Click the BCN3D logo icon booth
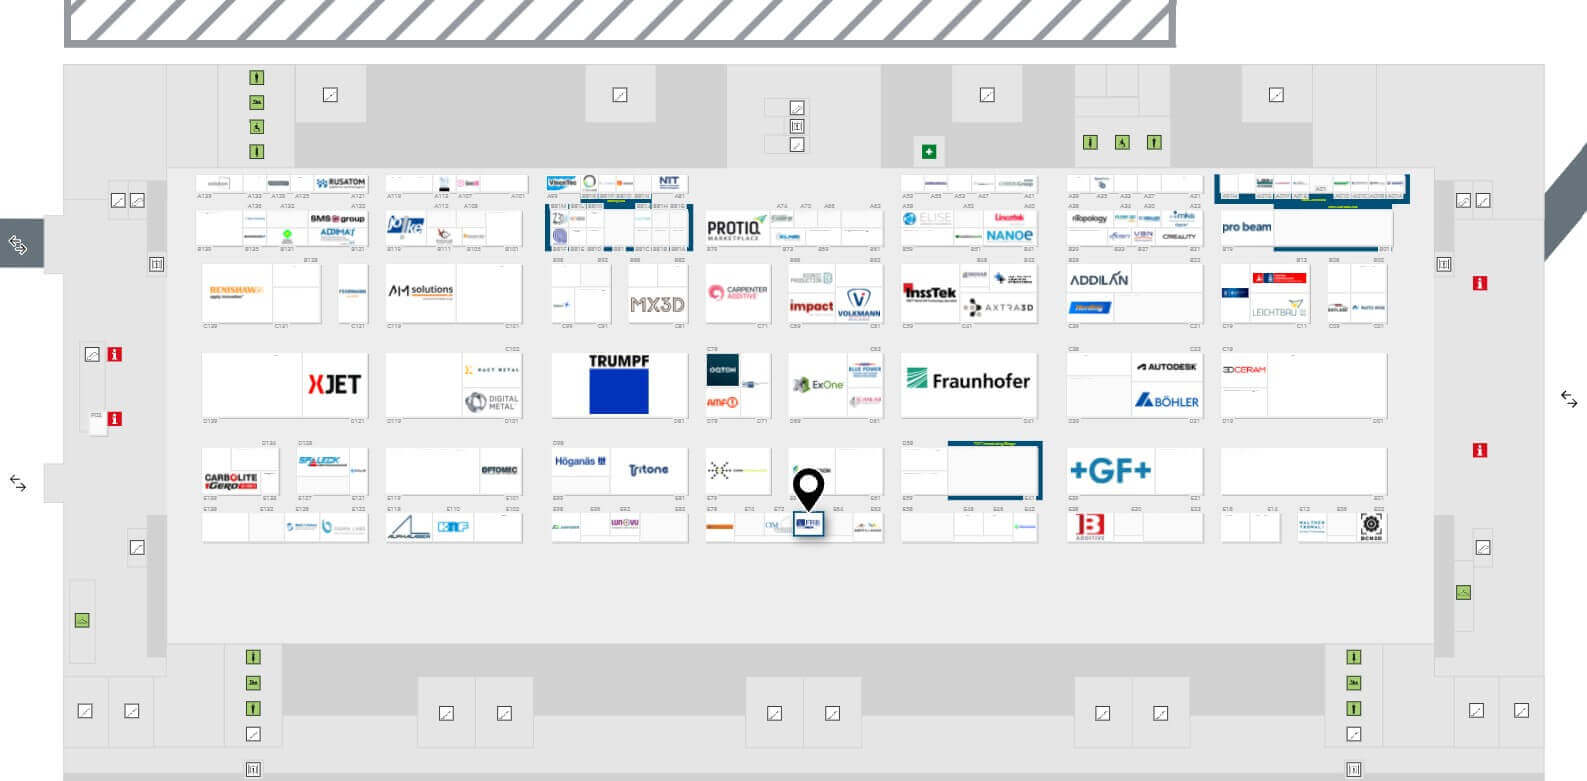 [x=1371, y=526]
